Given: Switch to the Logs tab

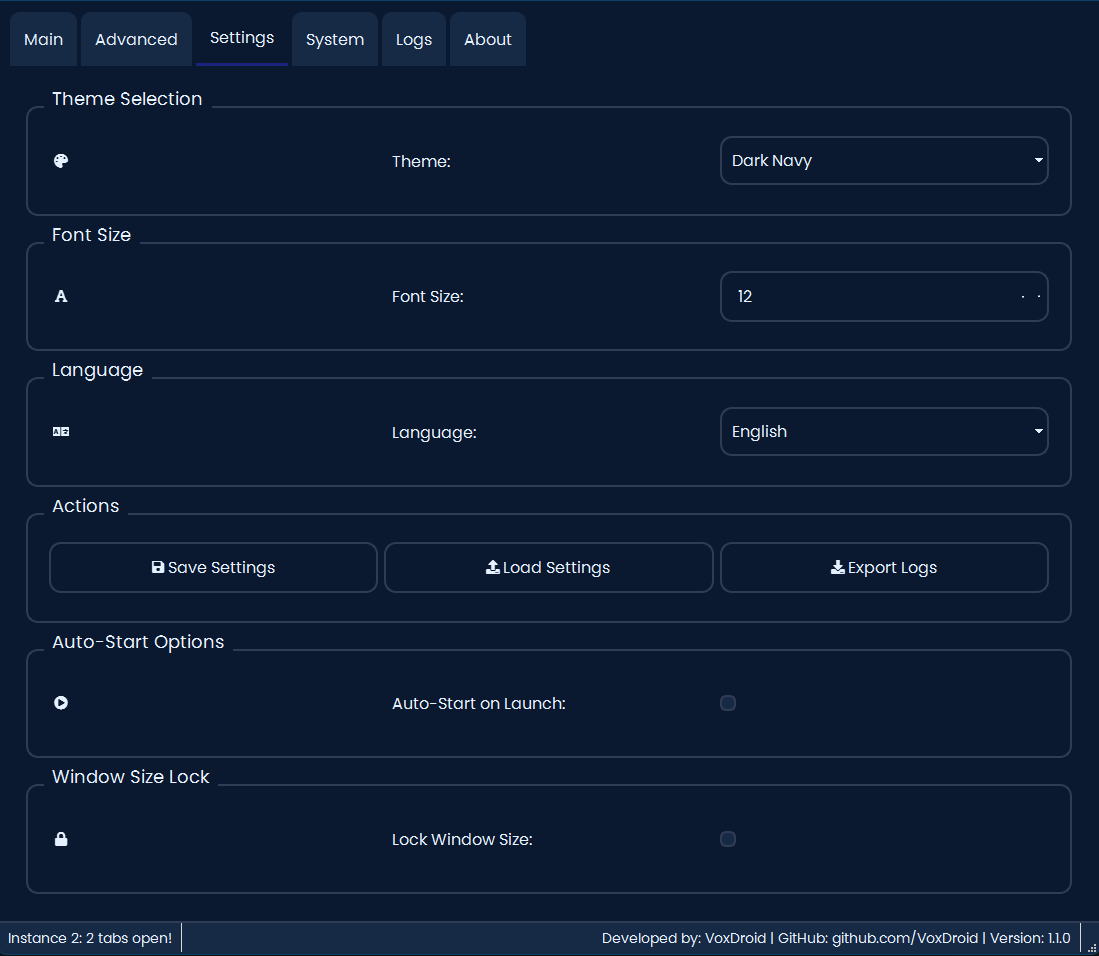Looking at the screenshot, I should pyautogui.click(x=413, y=39).
